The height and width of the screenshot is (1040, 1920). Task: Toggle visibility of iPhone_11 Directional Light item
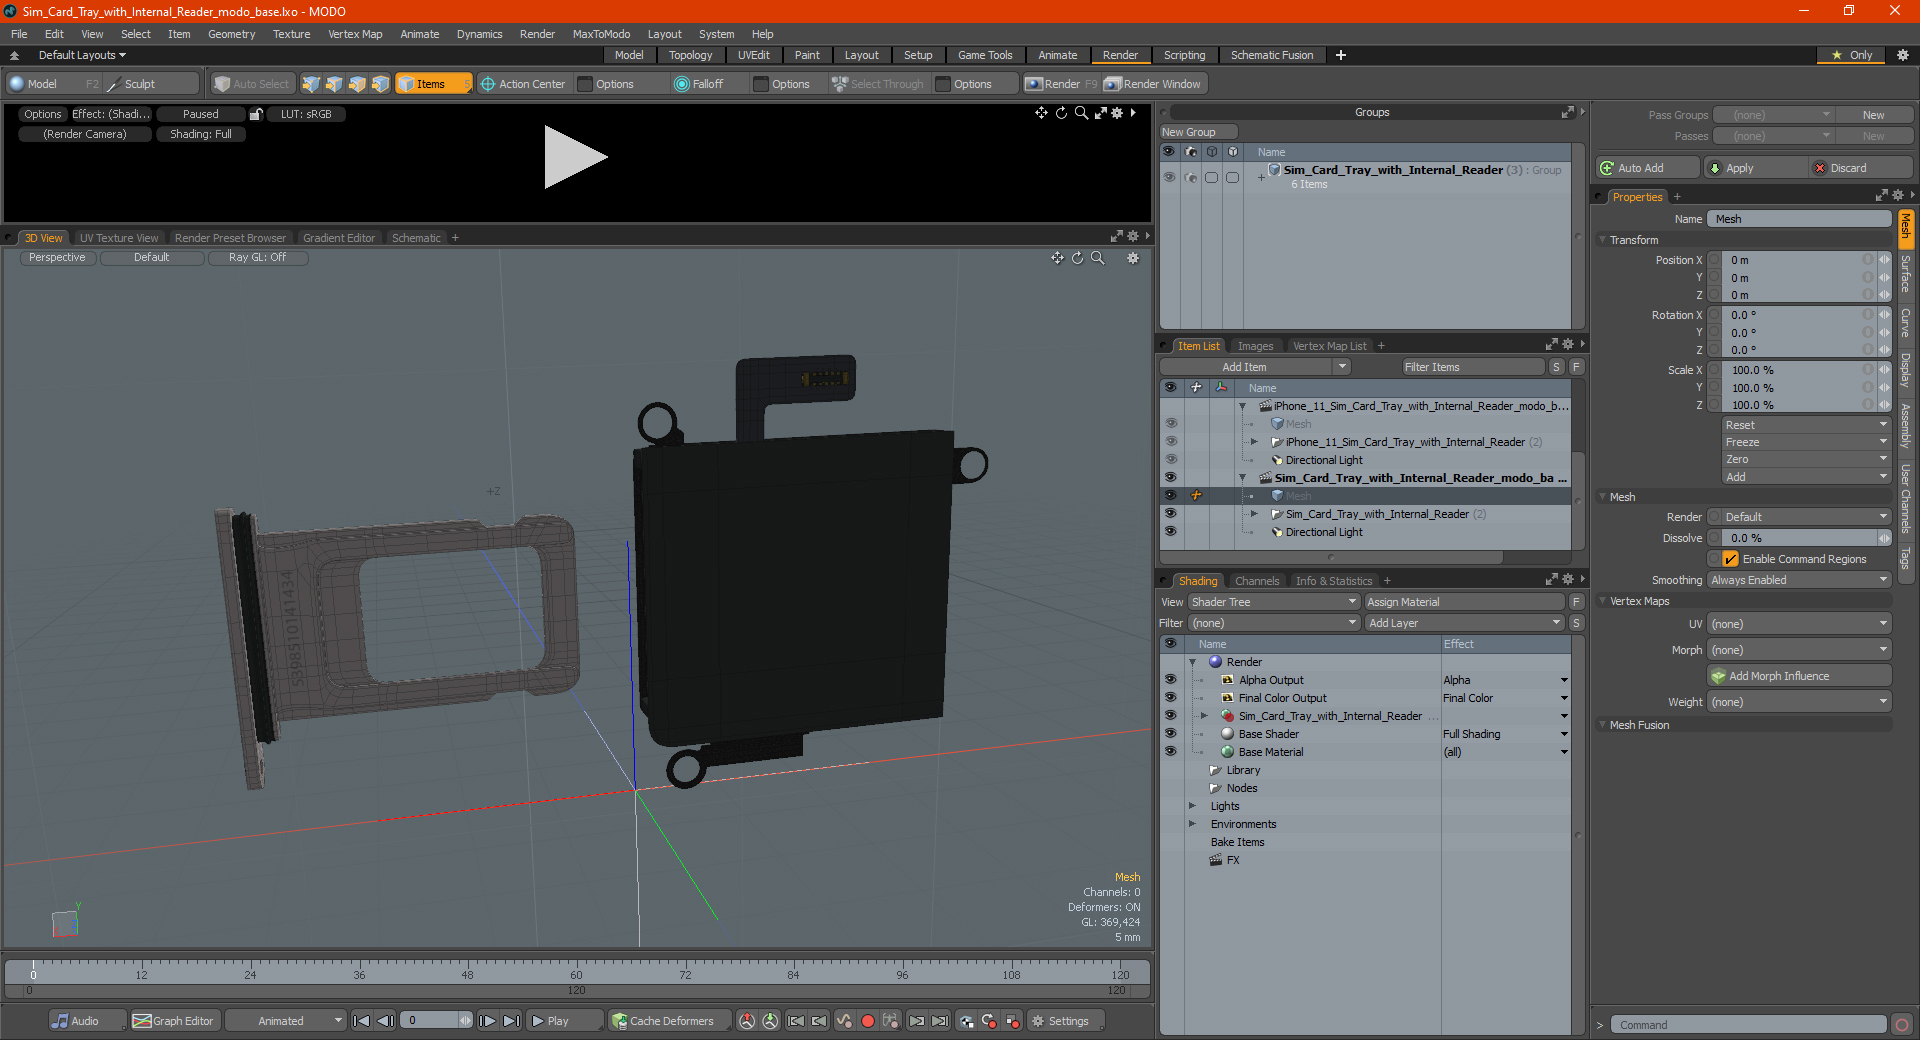click(x=1170, y=460)
